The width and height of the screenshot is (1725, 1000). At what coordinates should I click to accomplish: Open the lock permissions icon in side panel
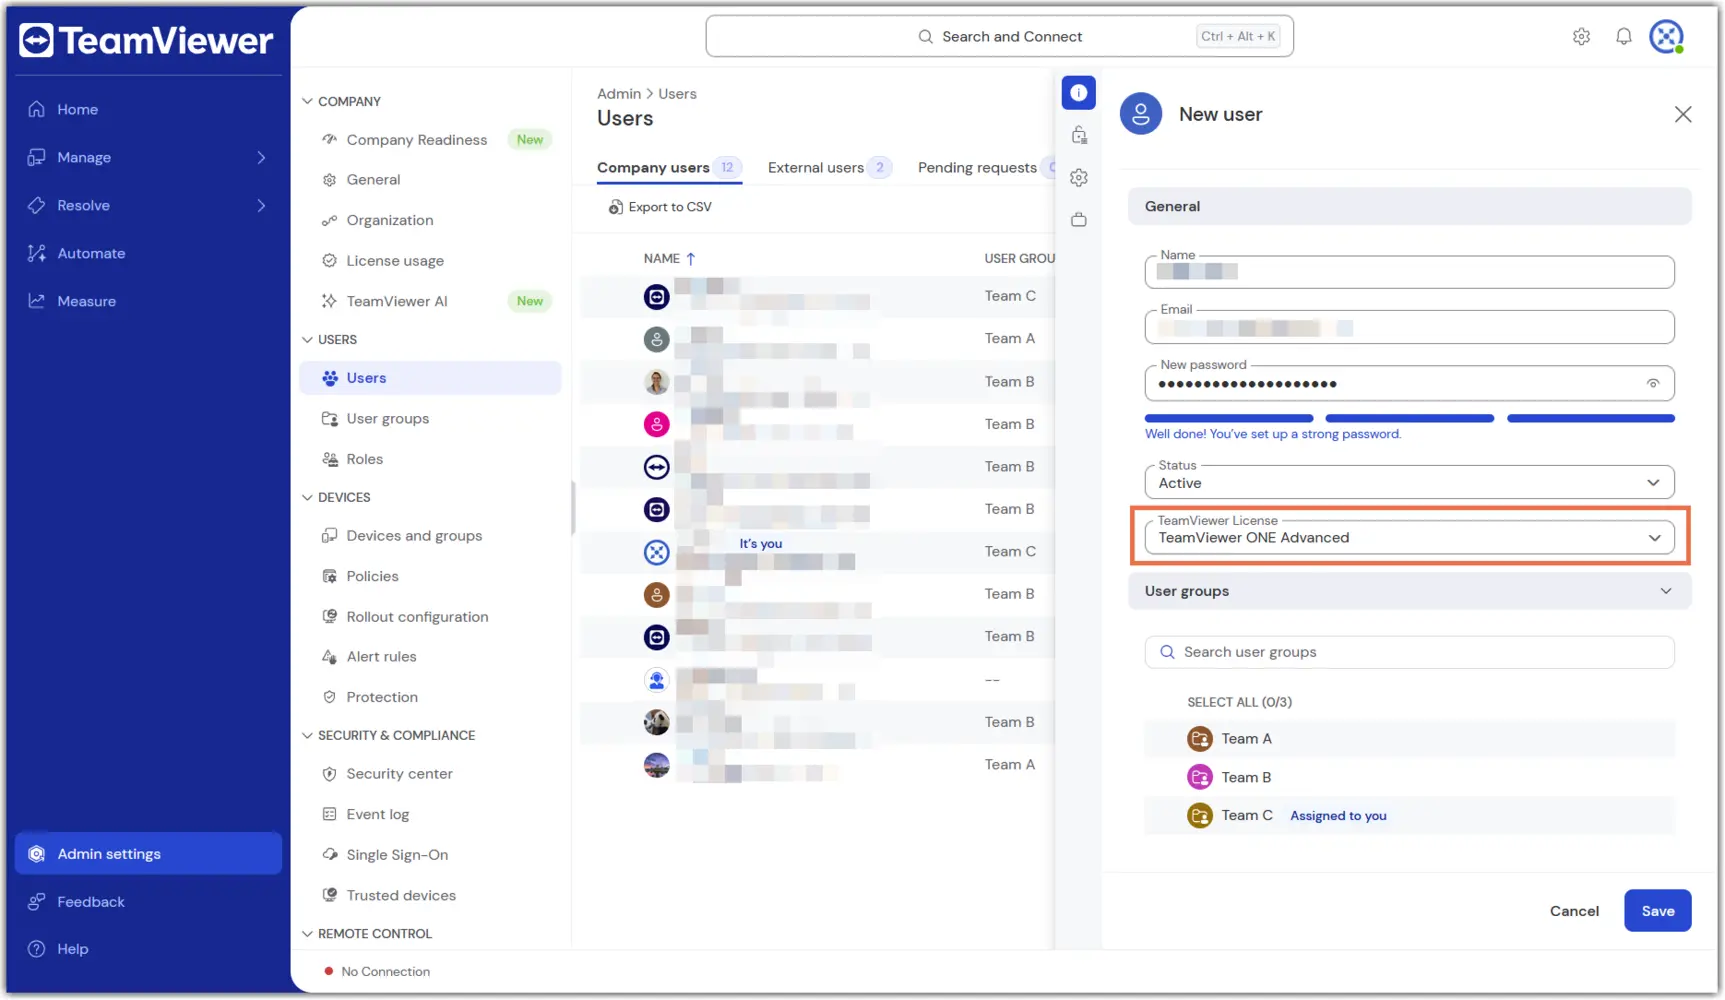point(1079,135)
